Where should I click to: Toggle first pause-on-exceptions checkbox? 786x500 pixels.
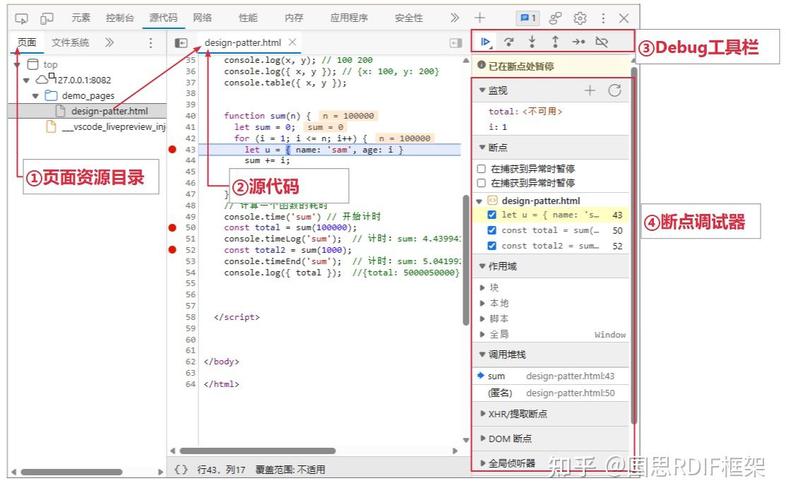[481, 169]
